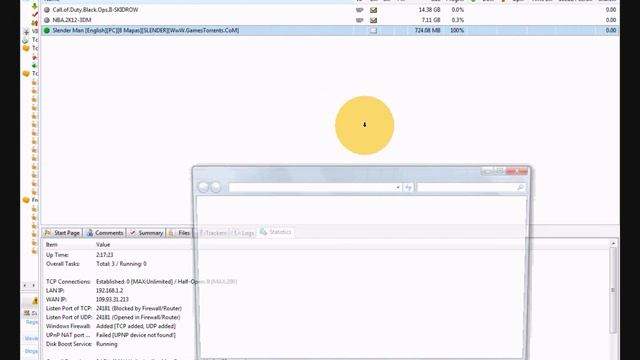Click gray status icon of Call.of.Duty.Black.Ops torrent

(47, 9)
